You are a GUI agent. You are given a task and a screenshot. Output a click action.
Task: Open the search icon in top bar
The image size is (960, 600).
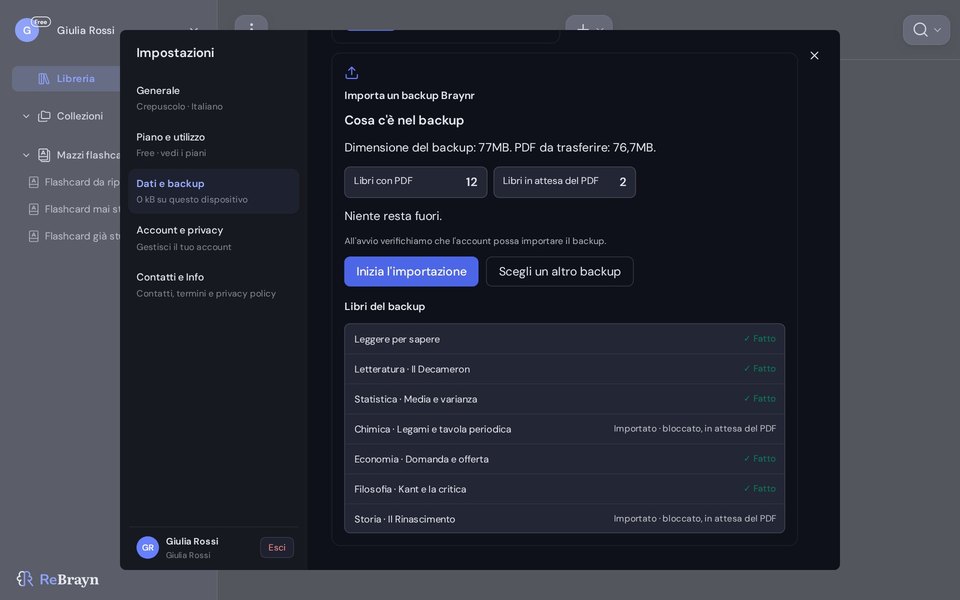click(x=920, y=30)
